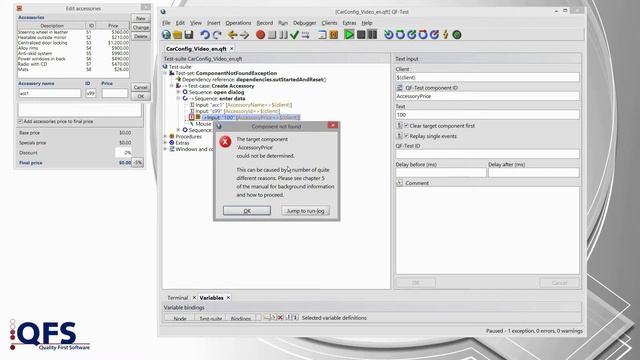The height and width of the screenshot is (360, 640).
Task: Expand the Extras tree node
Action: tap(166, 143)
